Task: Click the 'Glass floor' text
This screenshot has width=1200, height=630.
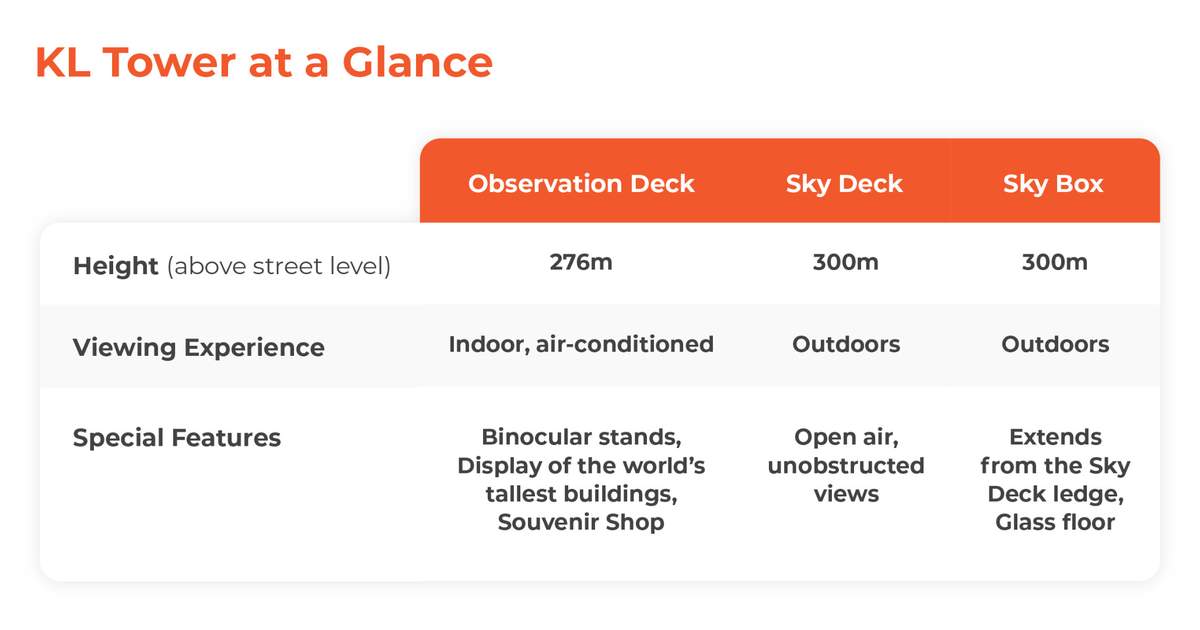Action: point(1055,522)
